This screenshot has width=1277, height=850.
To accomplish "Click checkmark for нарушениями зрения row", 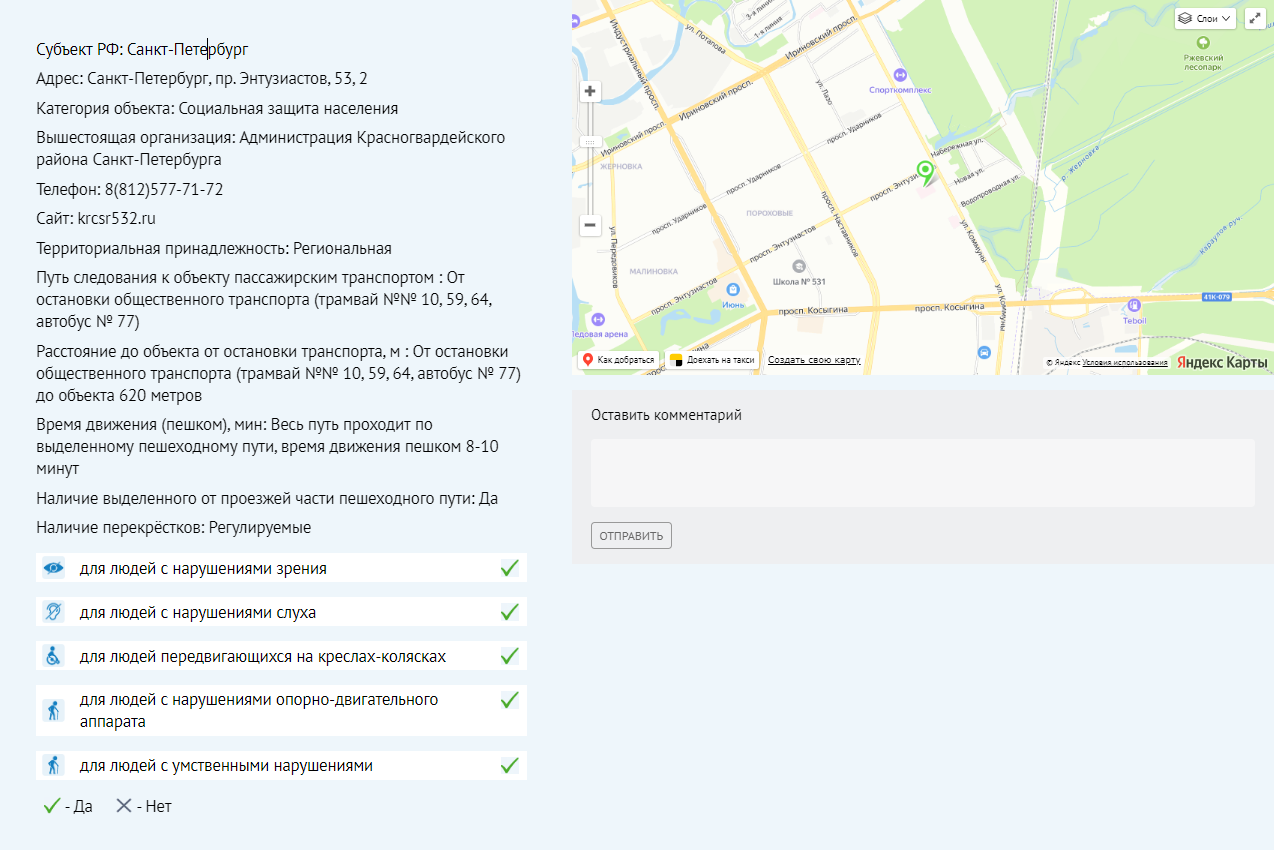I will [510, 568].
